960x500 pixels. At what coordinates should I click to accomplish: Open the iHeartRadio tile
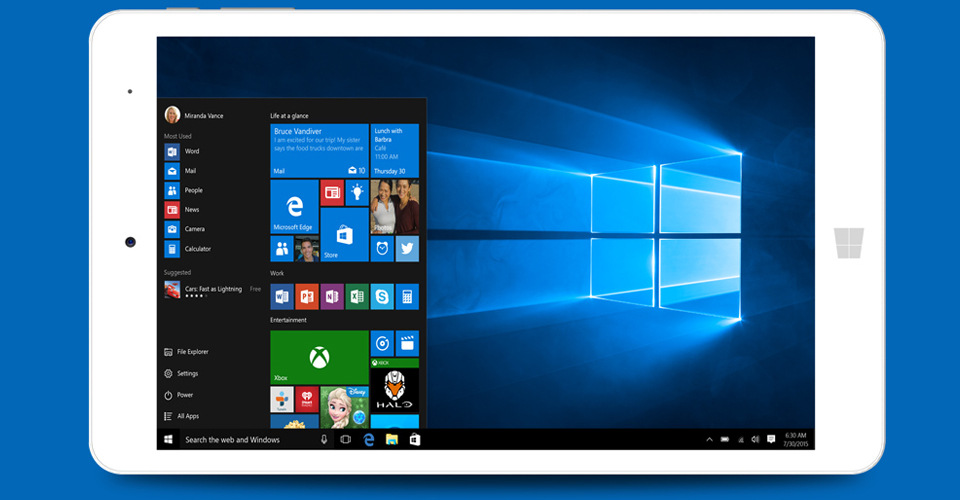[x=307, y=400]
